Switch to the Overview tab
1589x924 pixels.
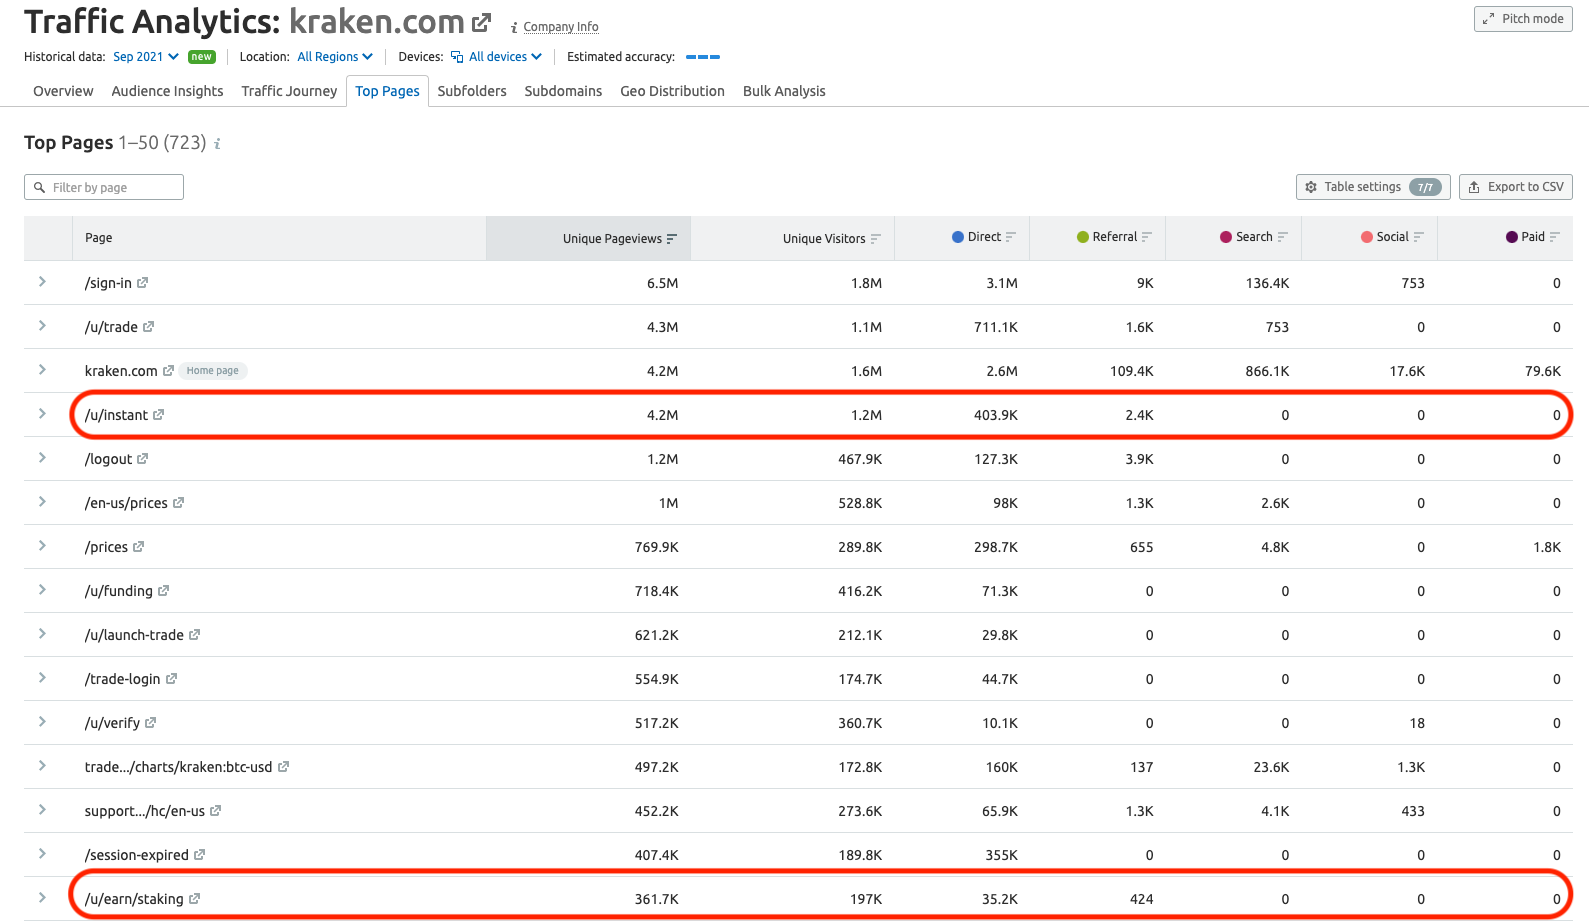click(x=63, y=91)
